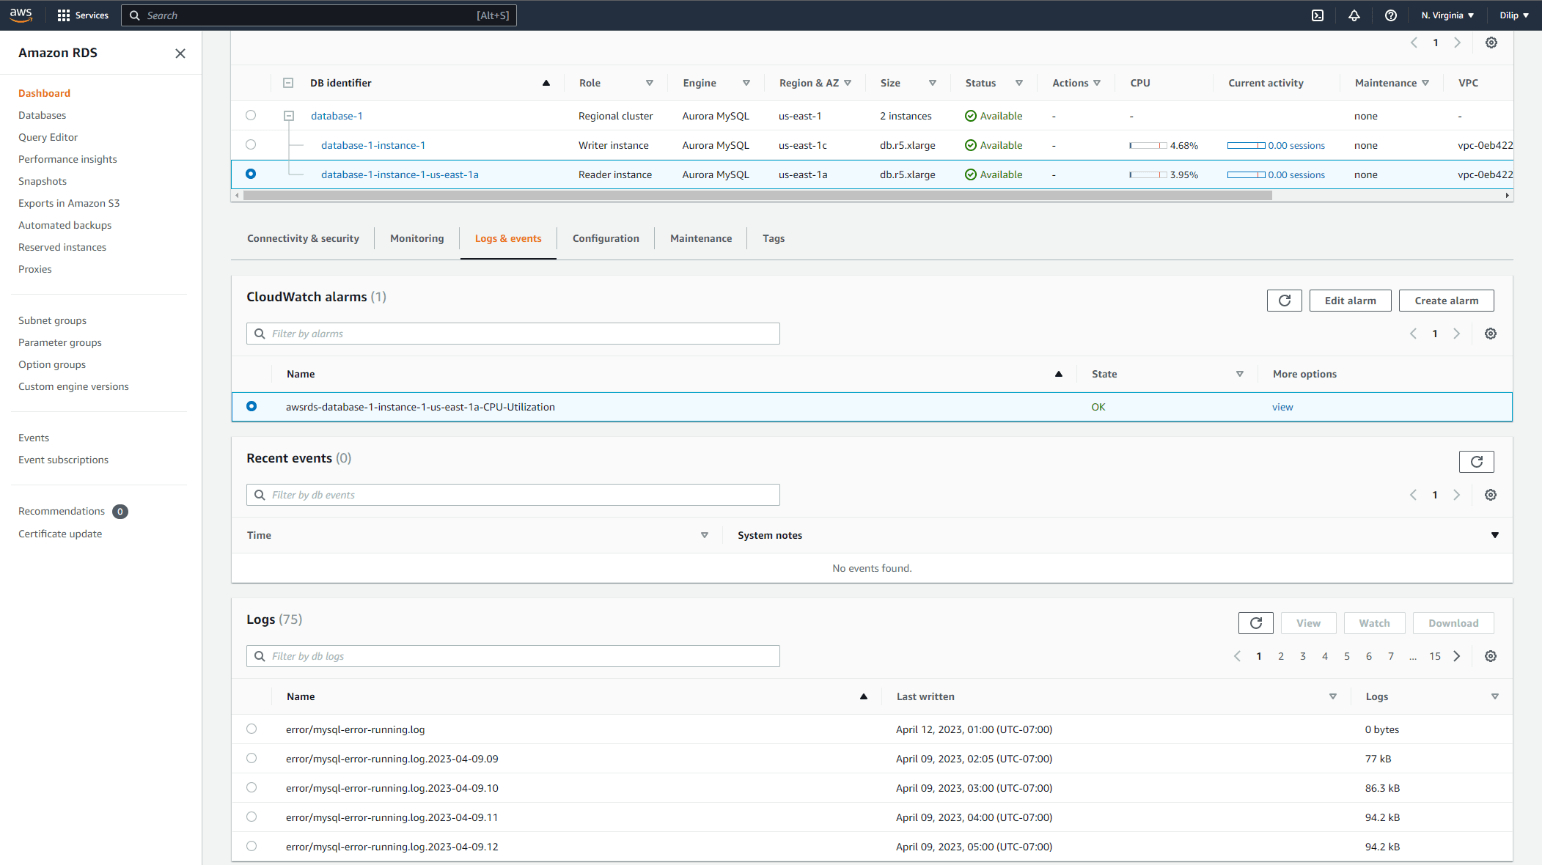
Task: Click the notifications bell icon
Action: tap(1354, 15)
